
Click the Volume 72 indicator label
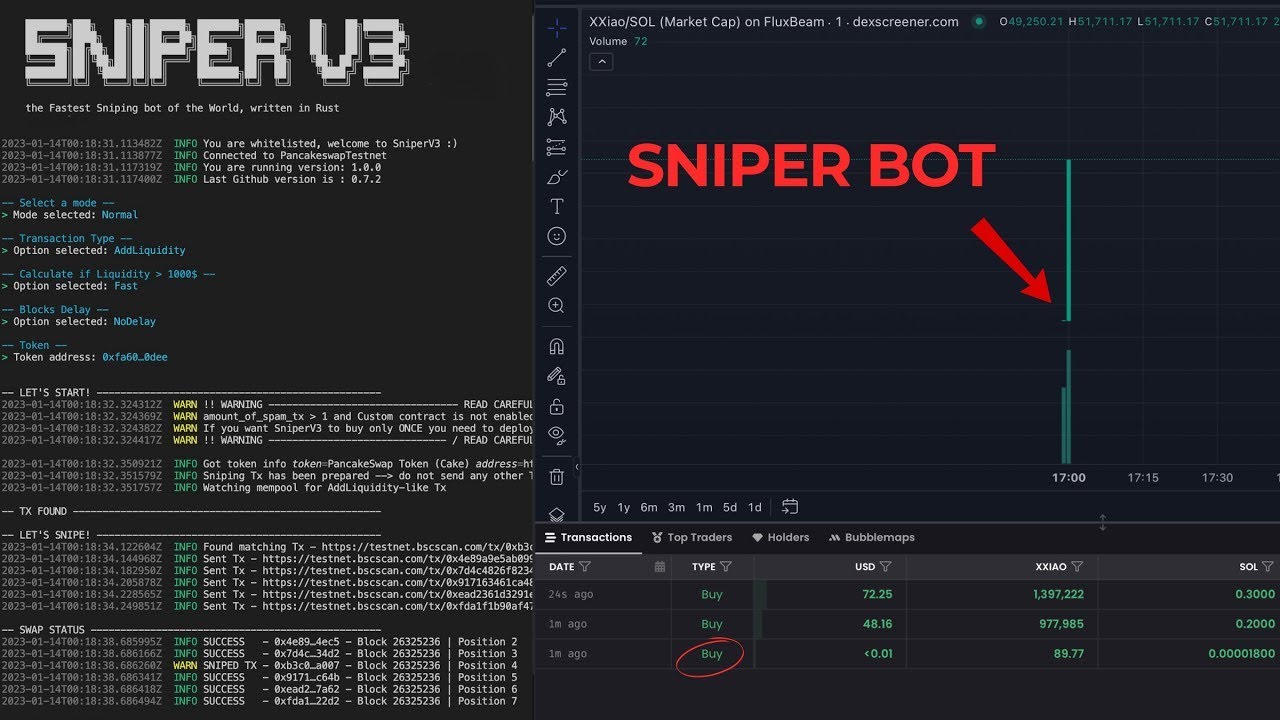[618, 41]
